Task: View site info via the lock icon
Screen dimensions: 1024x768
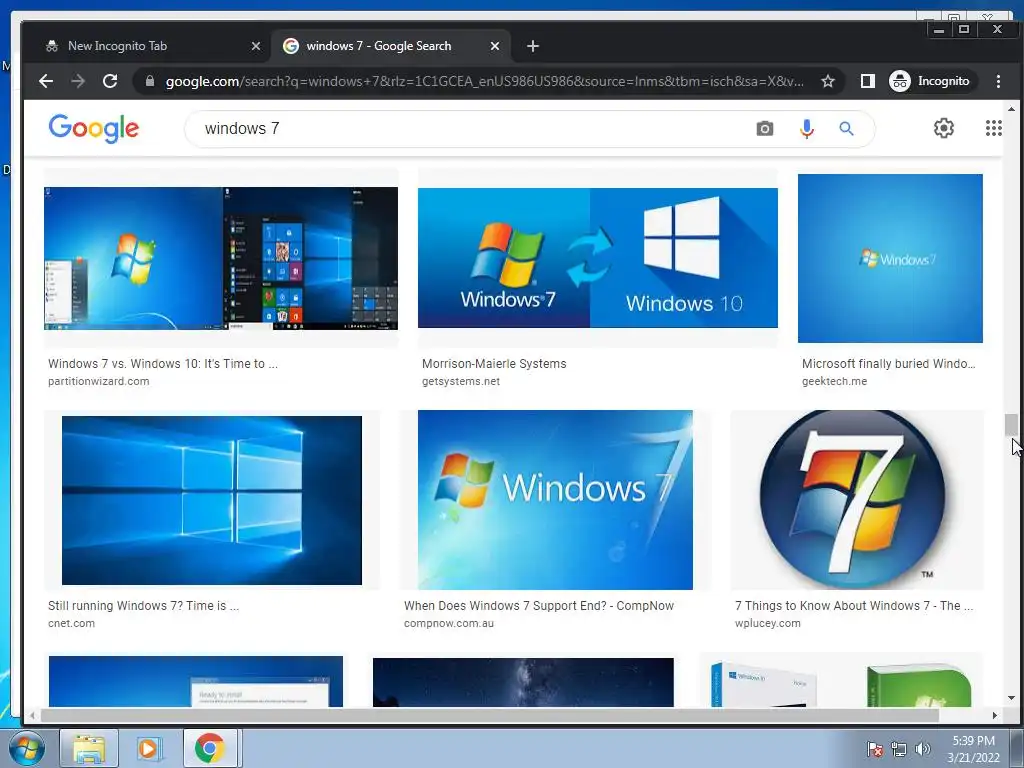Action: tap(150, 81)
